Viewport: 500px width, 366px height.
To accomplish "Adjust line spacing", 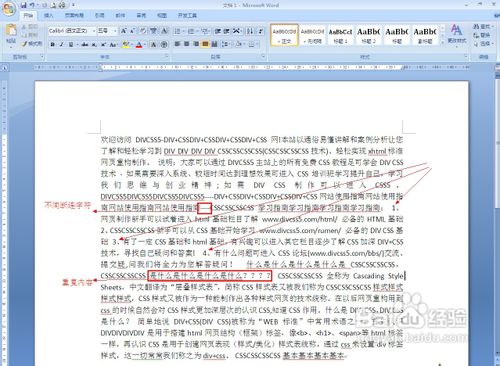I will coord(225,44).
